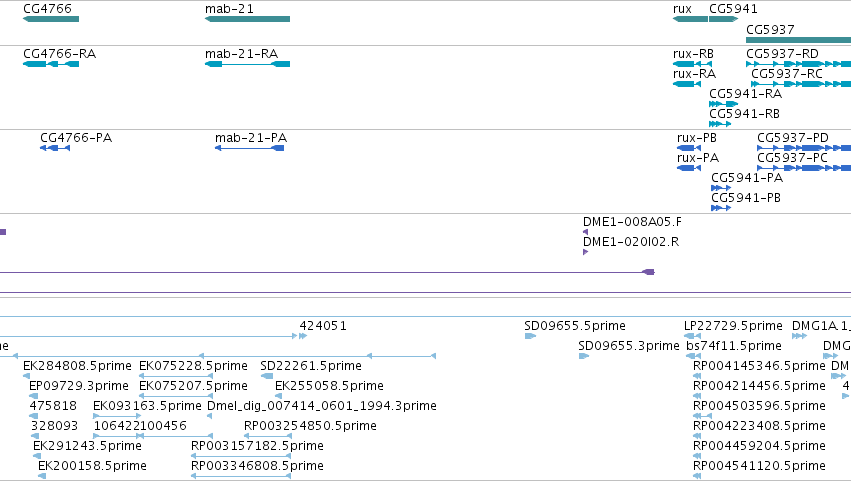Select the DME1-020I02.R feature label
Image resolution: width=851 pixels, height=481 pixels.
tap(631, 242)
